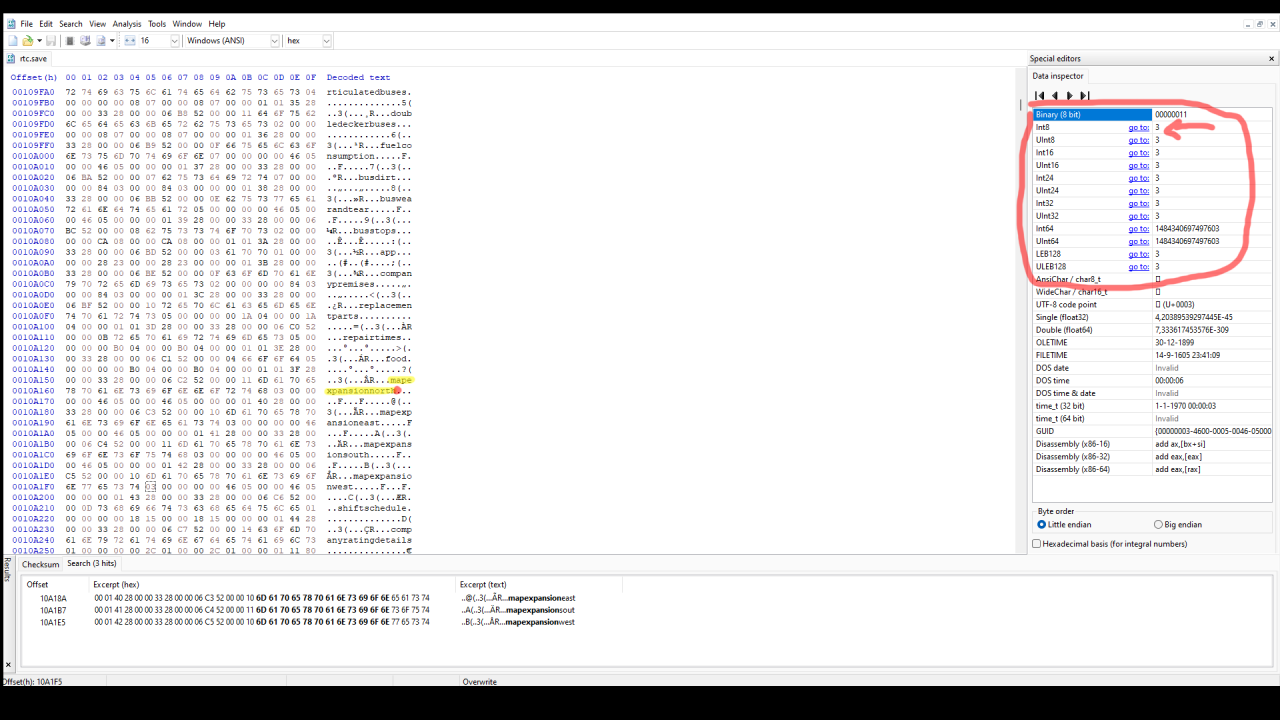Select Little endian byte order
The width and height of the screenshot is (1280, 720).
1041,524
